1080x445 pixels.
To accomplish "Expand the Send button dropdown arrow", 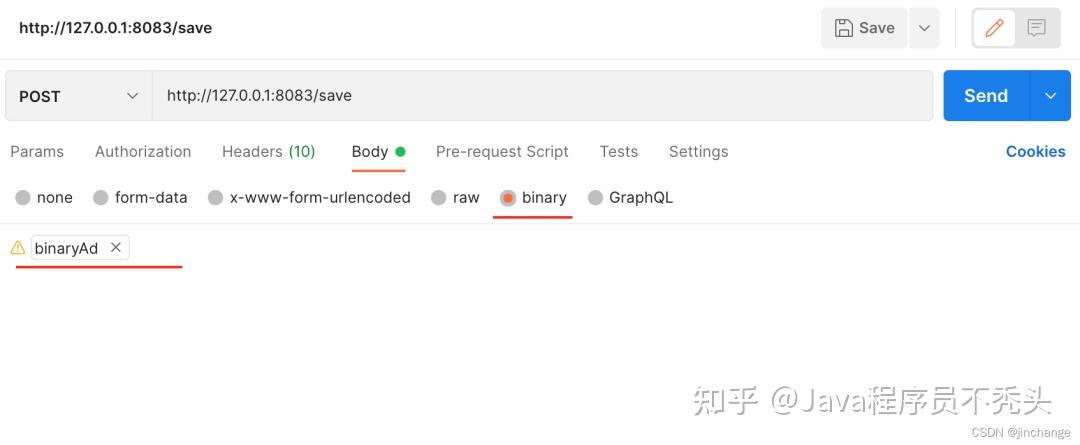I will point(1050,96).
